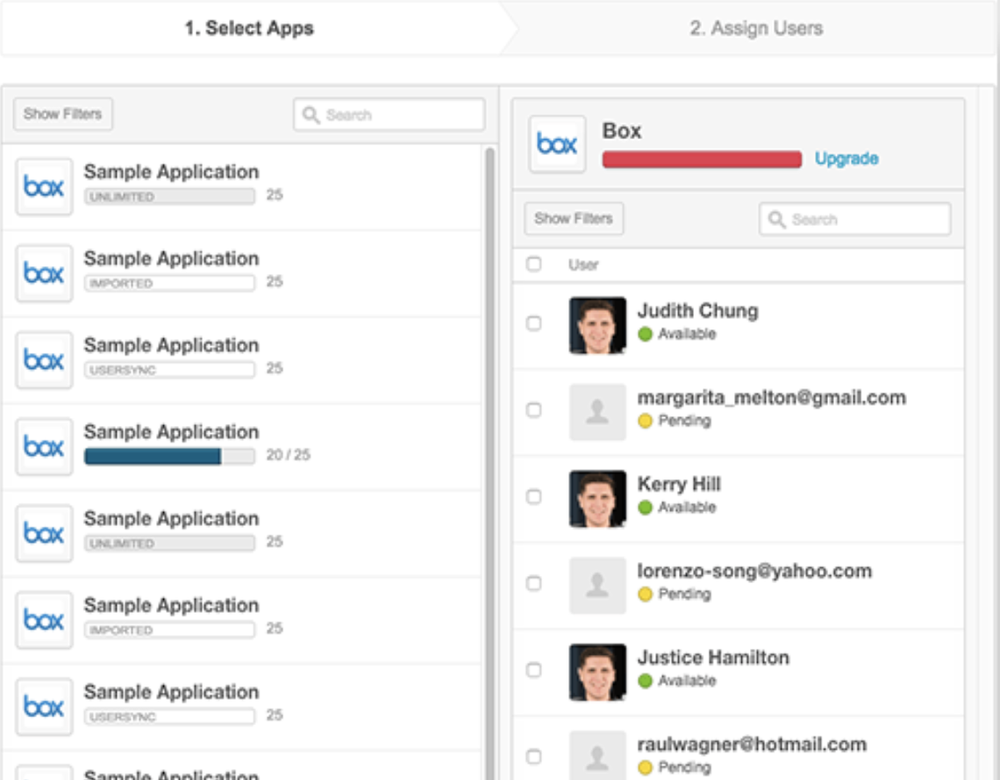Click the name Justice Hamilton
Screen dimensions: 1000x780
pos(713,658)
